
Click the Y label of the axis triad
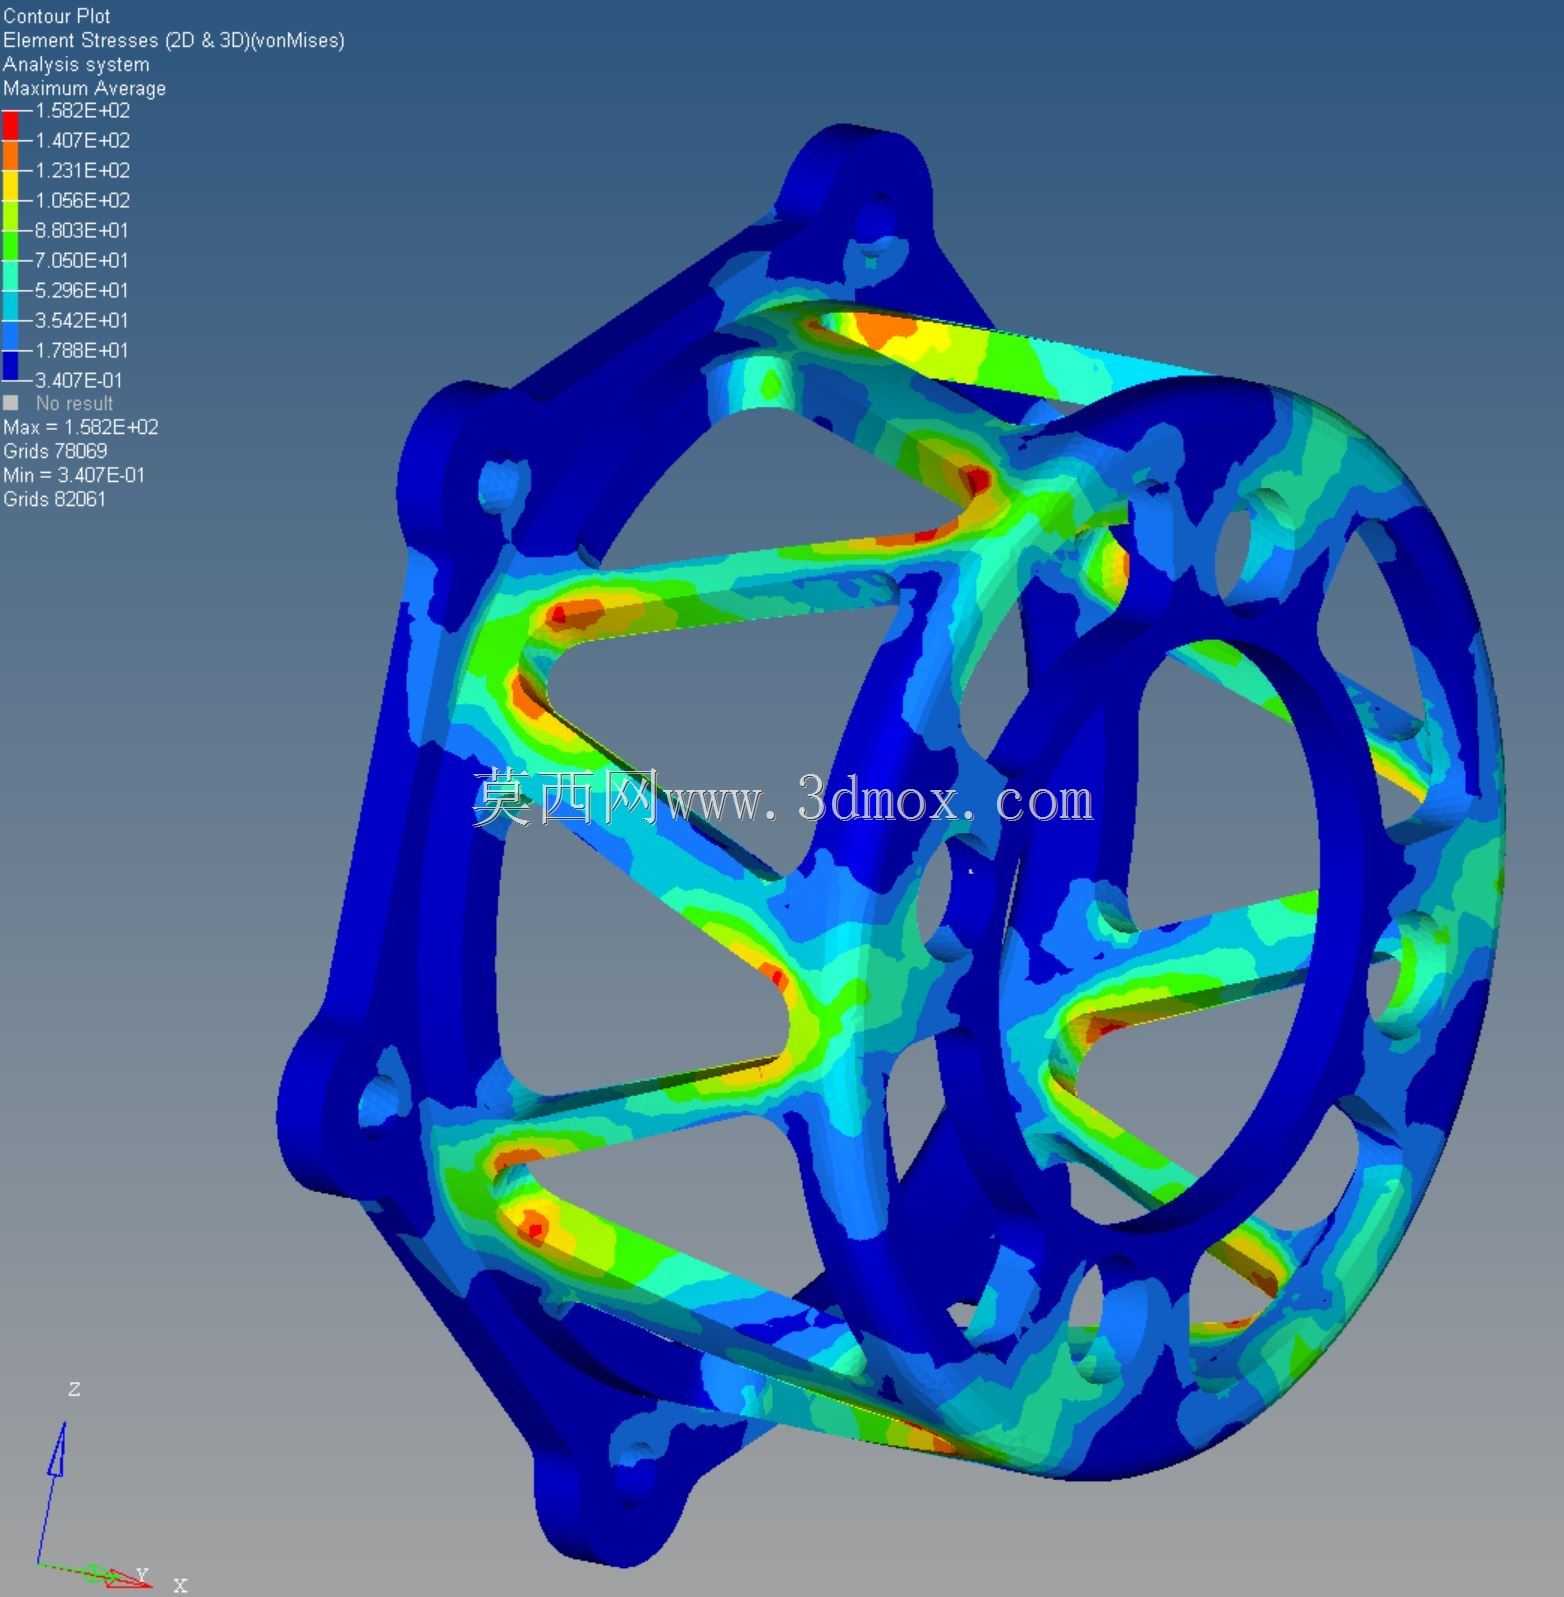point(142,1576)
